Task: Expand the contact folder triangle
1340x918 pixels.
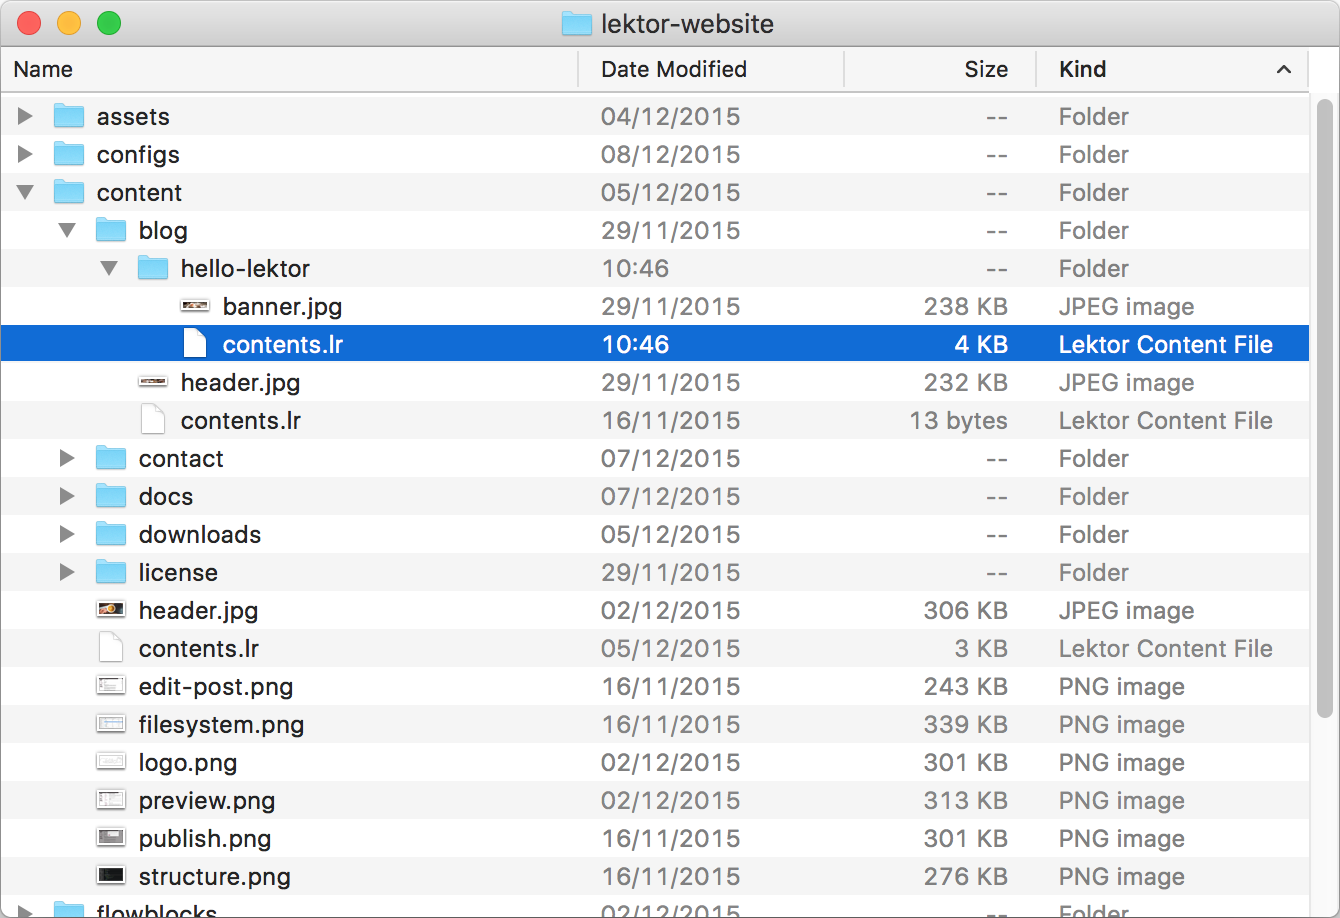Action: pos(67,458)
